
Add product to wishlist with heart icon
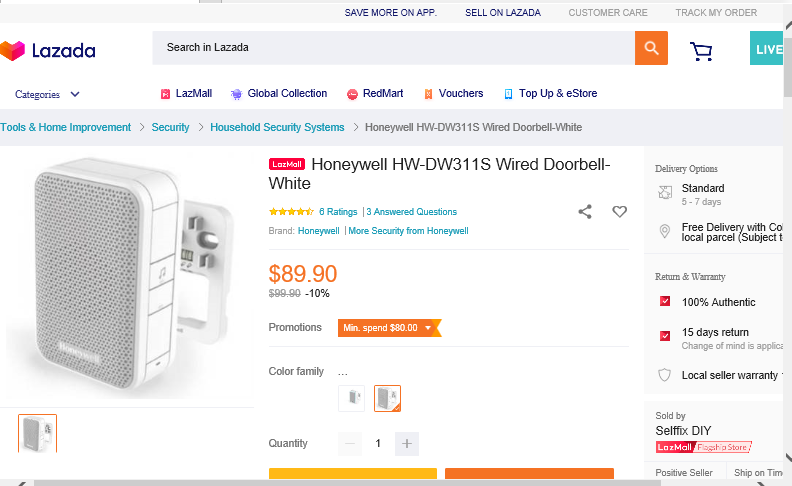[619, 212]
